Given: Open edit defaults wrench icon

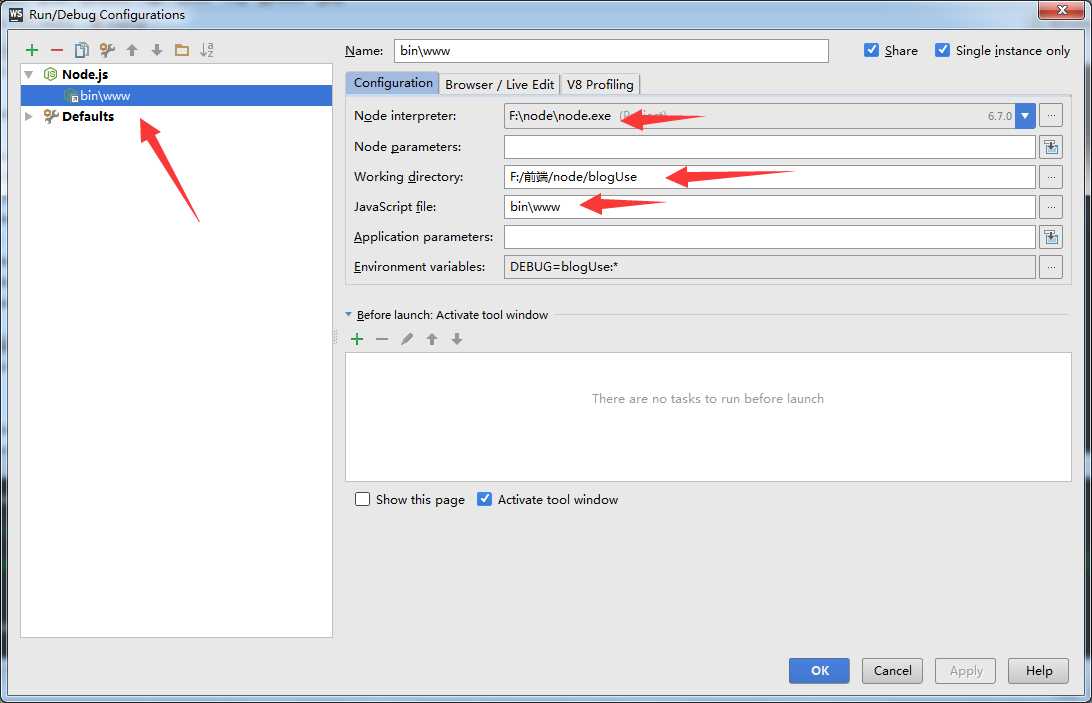Looking at the screenshot, I should [107, 50].
